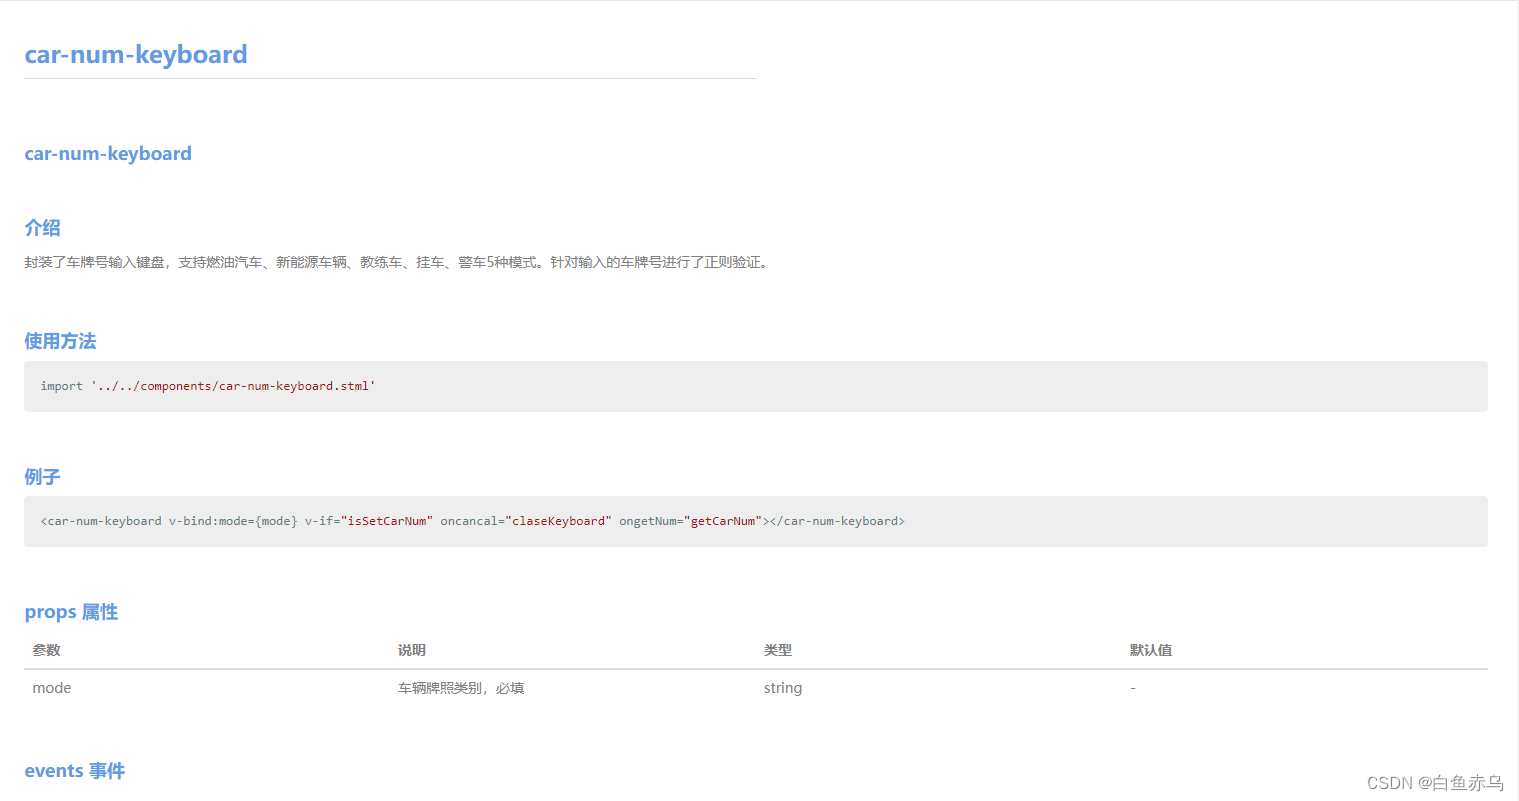Click the "isSetCarNum" string in example code
The height and width of the screenshot is (801, 1519).
pyautogui.click(x=387, y=521)
